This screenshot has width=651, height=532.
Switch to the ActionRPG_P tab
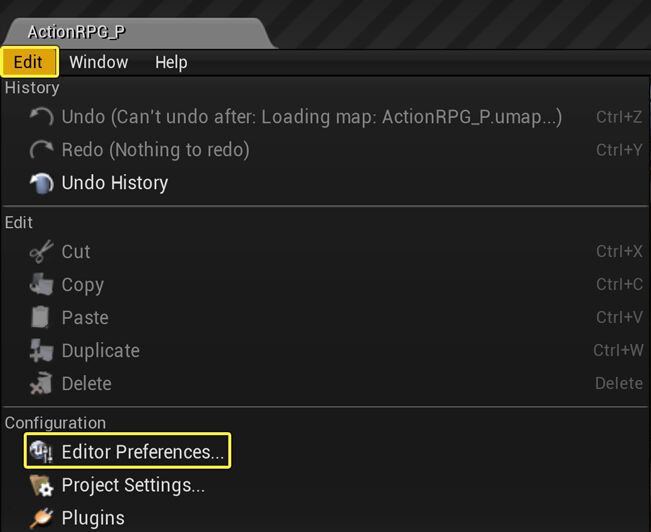tap(76, 32)
